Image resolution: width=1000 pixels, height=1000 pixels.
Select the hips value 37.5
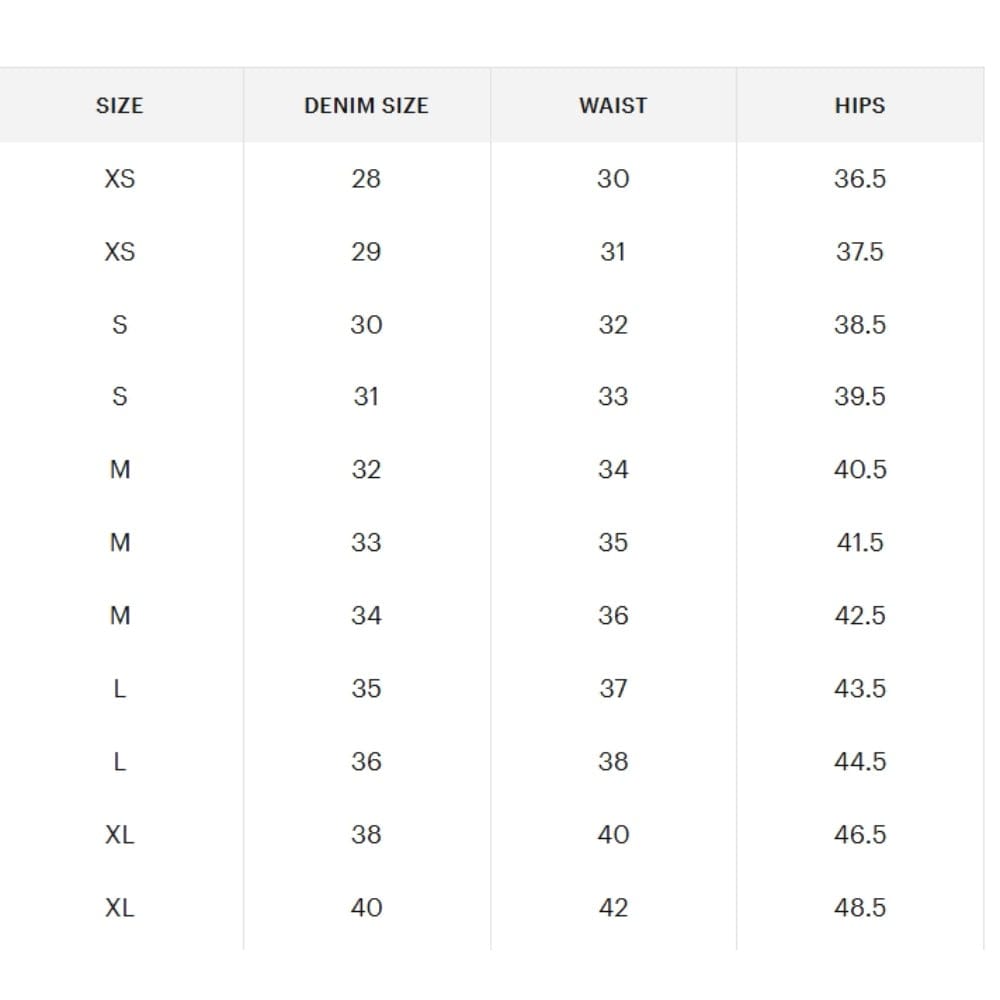860,252
